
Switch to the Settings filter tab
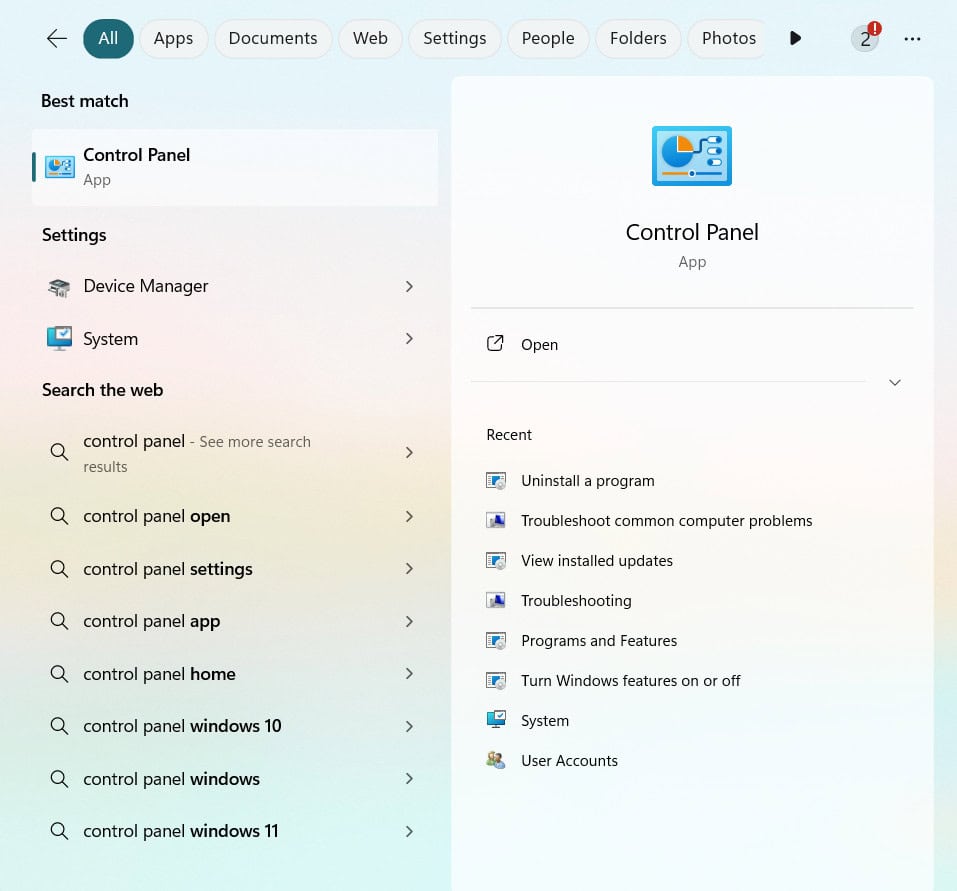[x=455, y=38]
